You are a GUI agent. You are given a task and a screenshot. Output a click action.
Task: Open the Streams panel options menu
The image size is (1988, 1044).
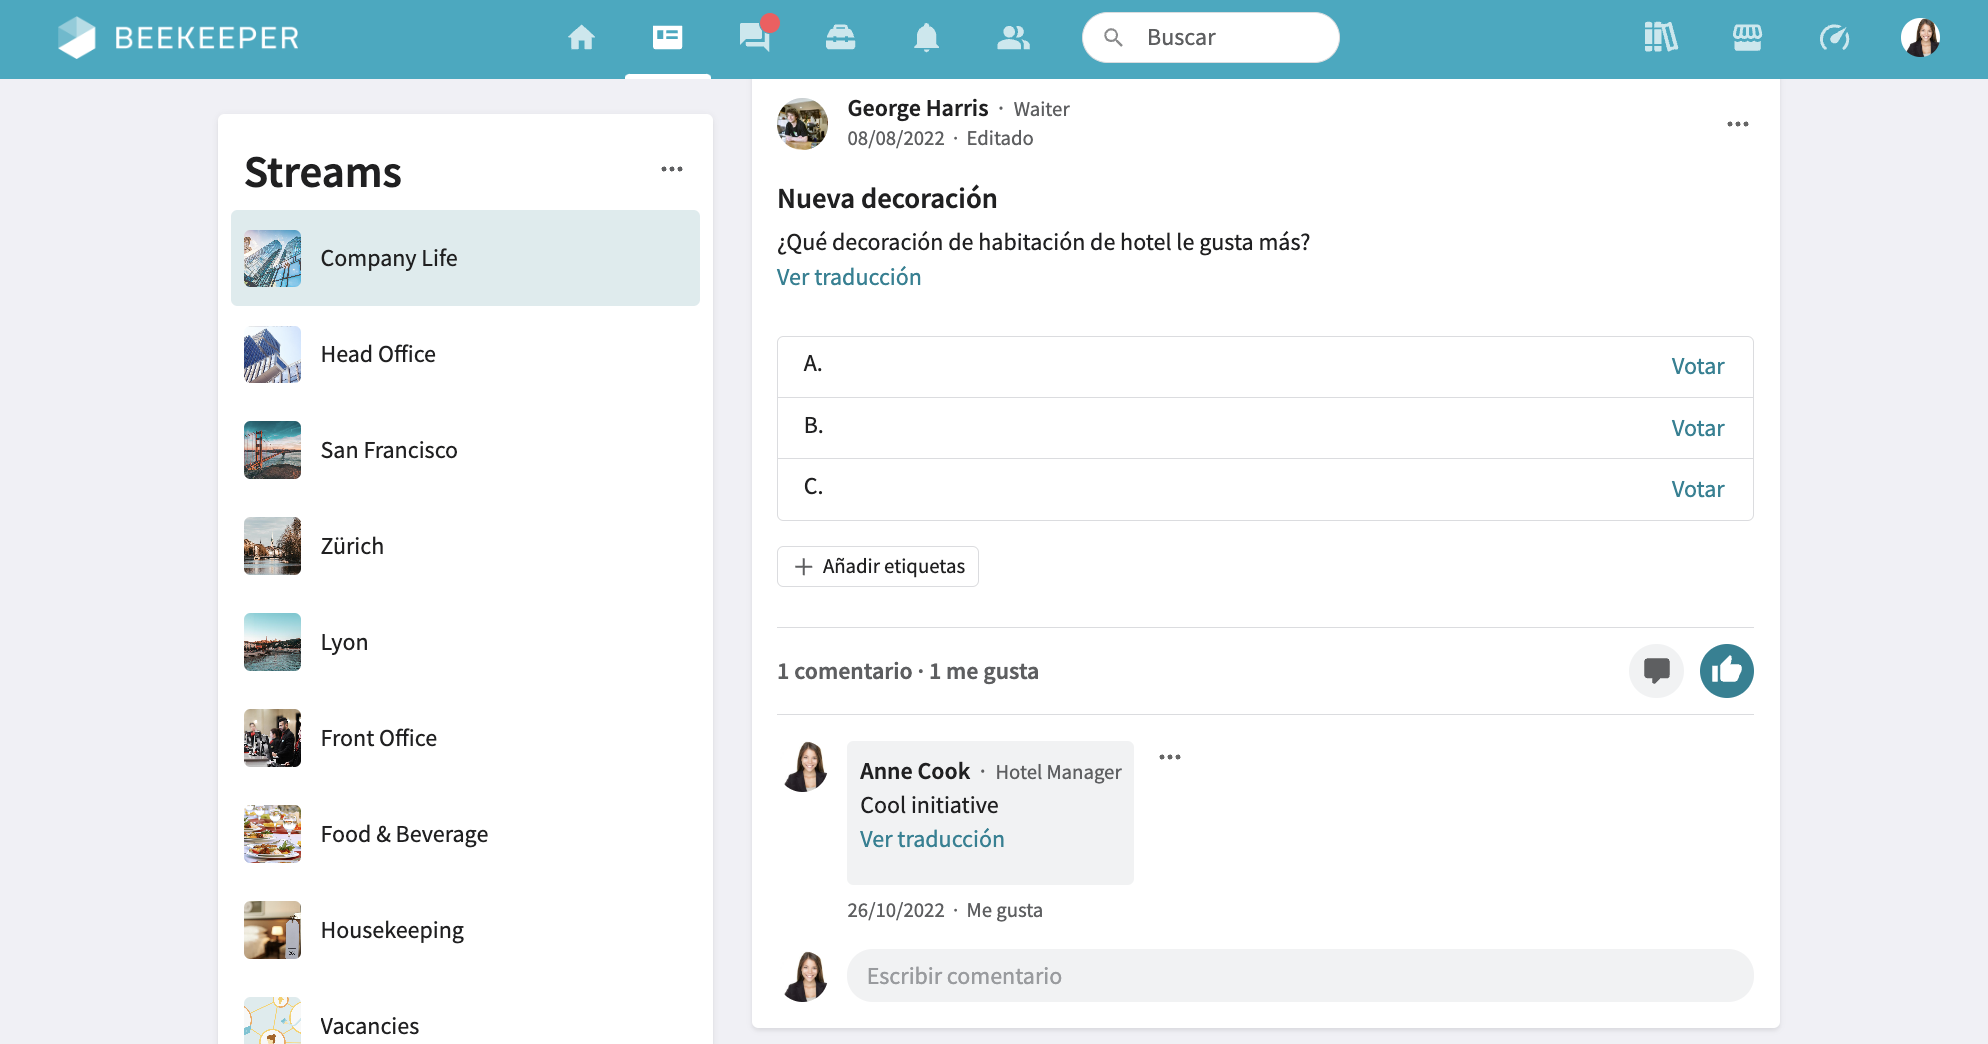[672, 169]
